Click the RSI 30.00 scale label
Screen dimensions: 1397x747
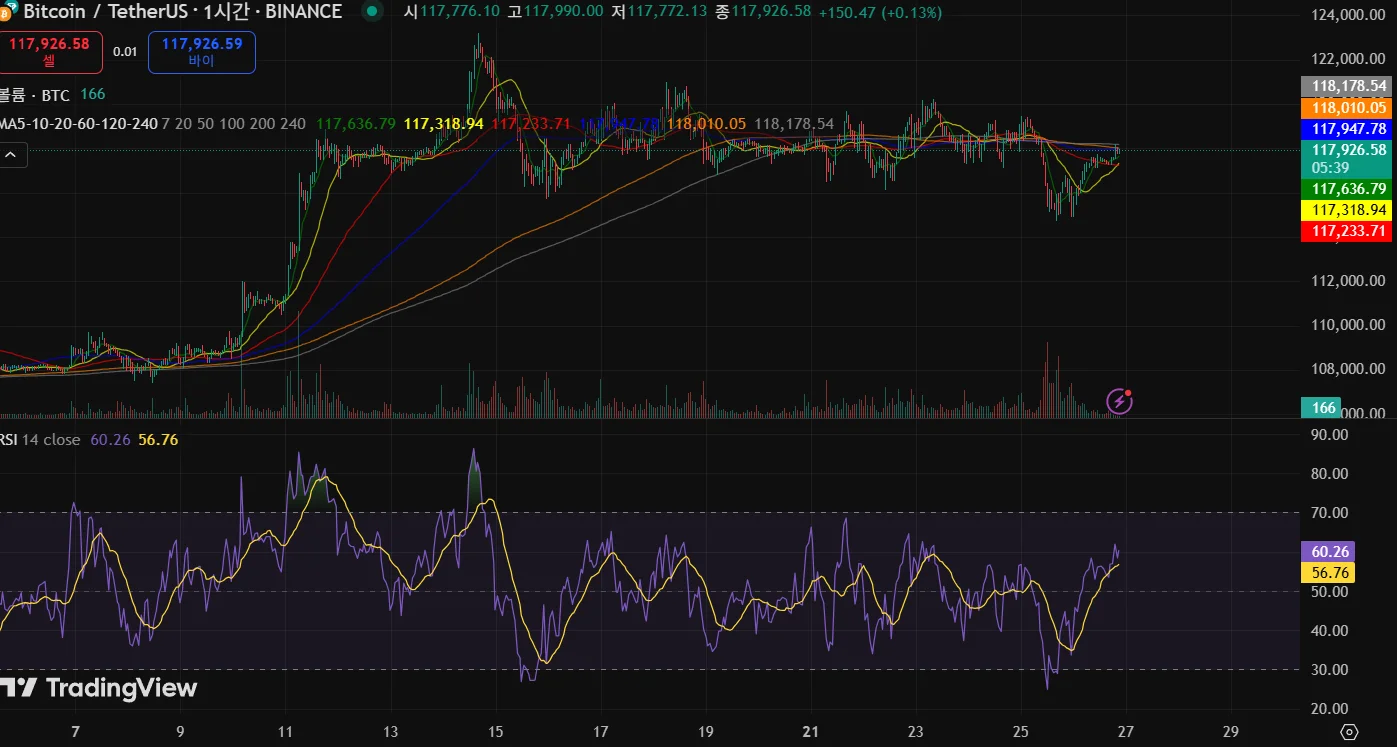pyautogui.click(x=1329, y=670)
